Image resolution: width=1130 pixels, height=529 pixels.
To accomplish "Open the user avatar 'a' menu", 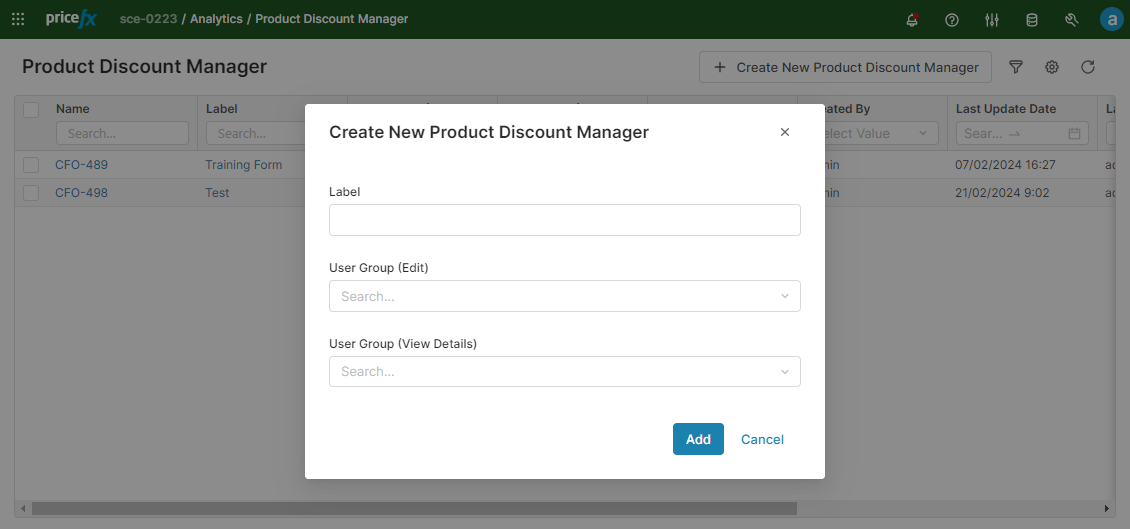I will pyautogui.click(x=1112, y=19).
